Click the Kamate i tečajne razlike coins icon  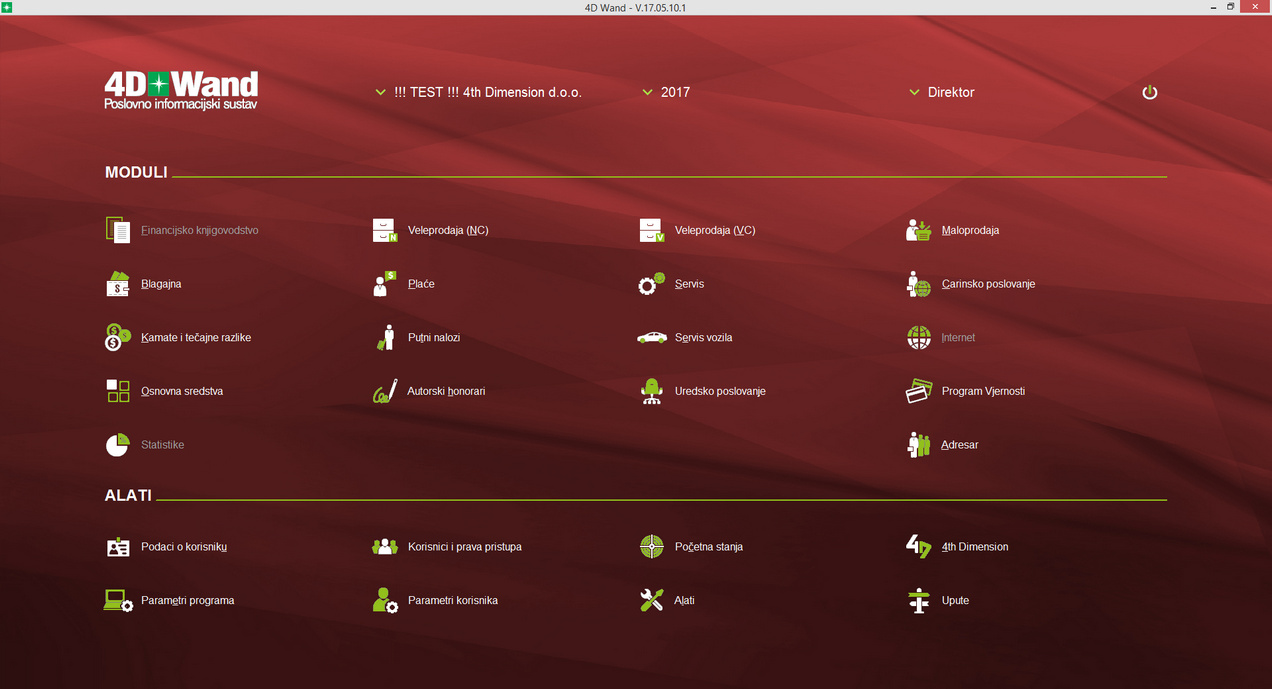(118, 337)
